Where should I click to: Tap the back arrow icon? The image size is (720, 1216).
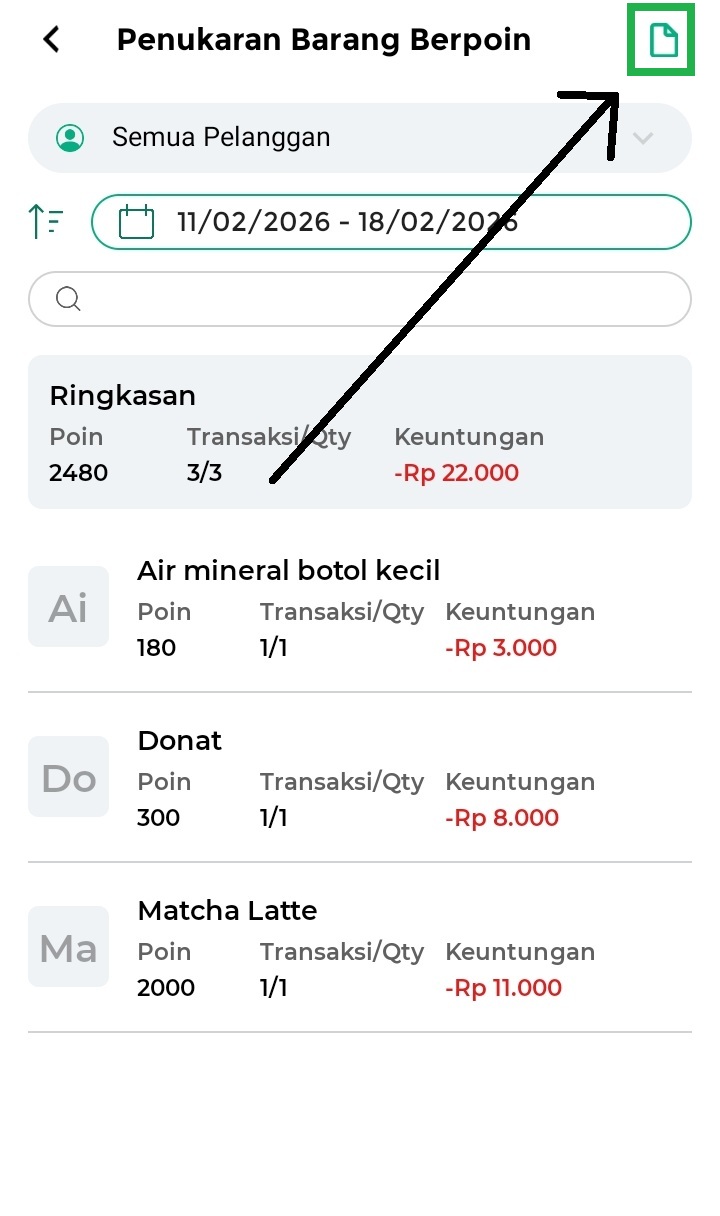click(51, 40)
